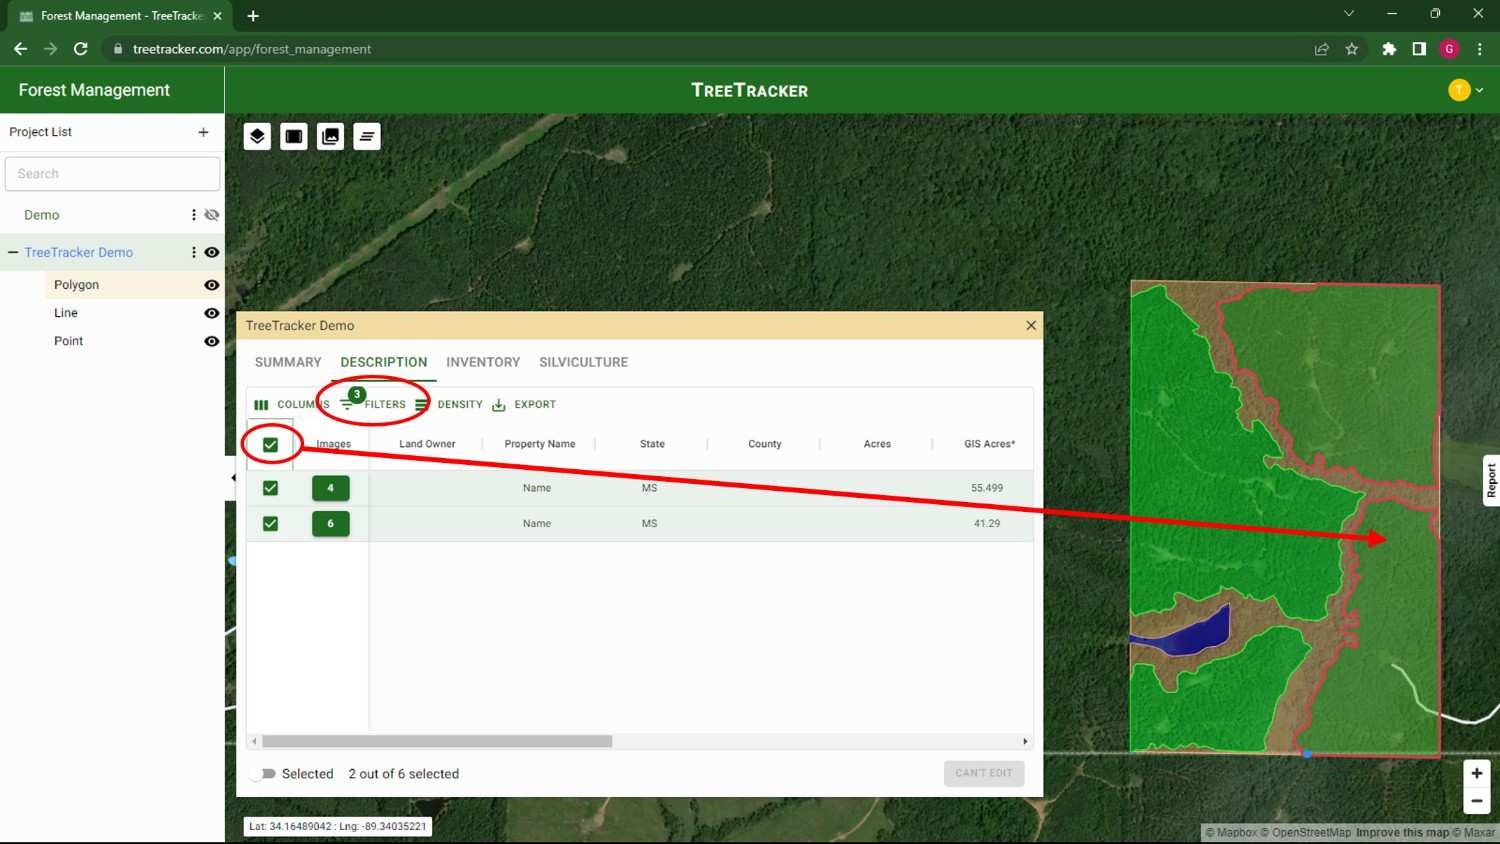Open the Report panel on the right edge
This screenshot has height=844, width=1500.
click(1491, 481)
